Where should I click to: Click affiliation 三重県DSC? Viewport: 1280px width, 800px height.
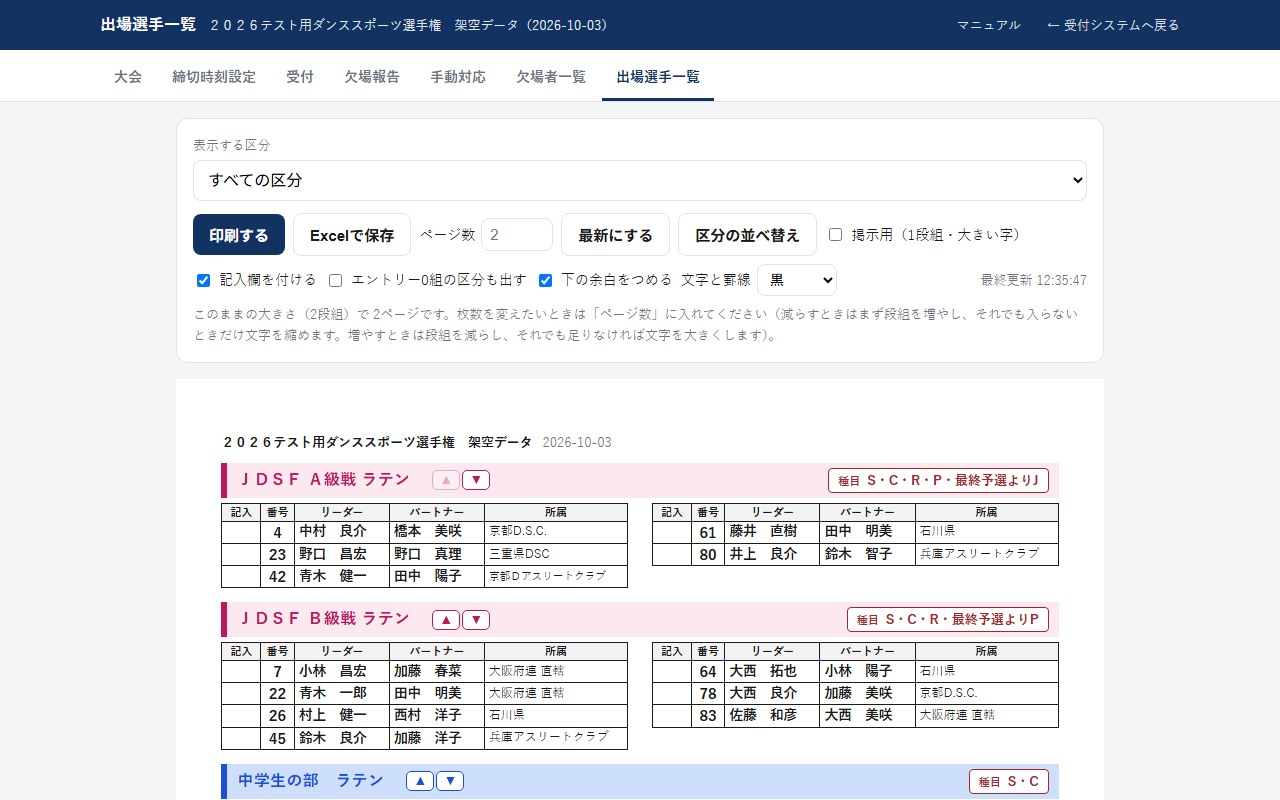[519, 554]
